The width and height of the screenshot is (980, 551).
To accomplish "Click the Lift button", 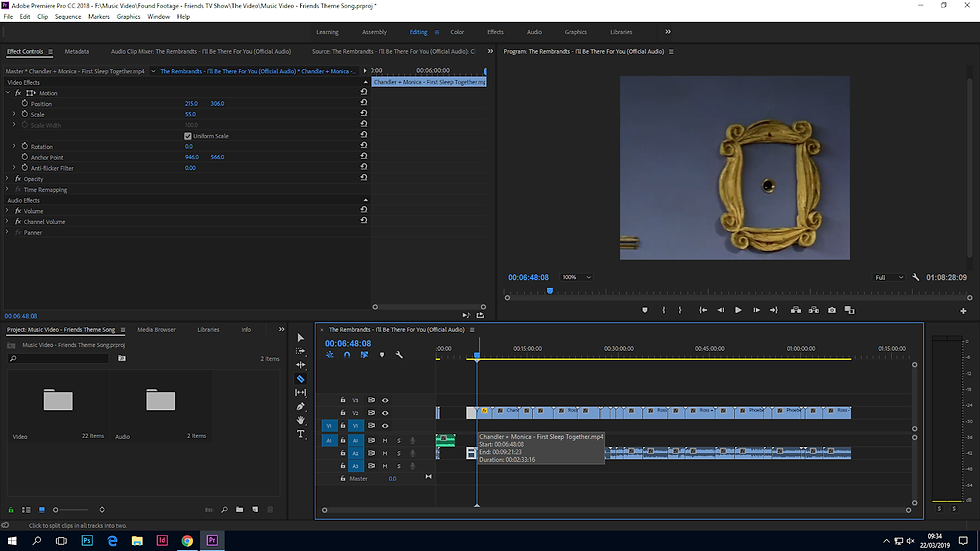I will tap(796, 310).
